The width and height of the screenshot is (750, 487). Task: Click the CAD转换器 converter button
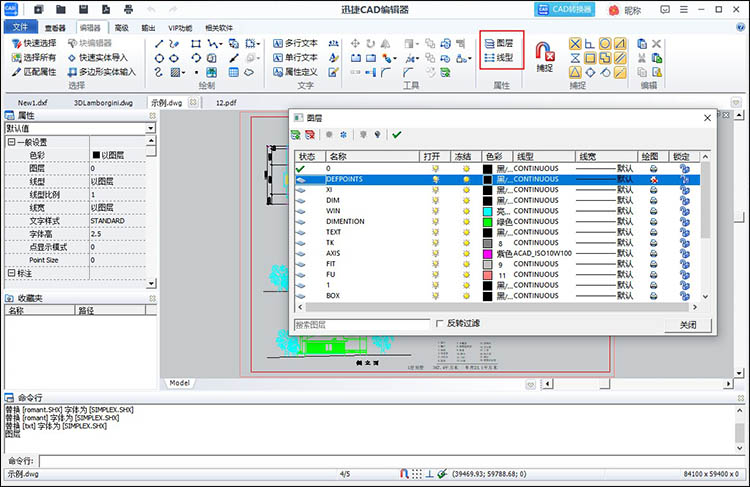coord(564,9)
